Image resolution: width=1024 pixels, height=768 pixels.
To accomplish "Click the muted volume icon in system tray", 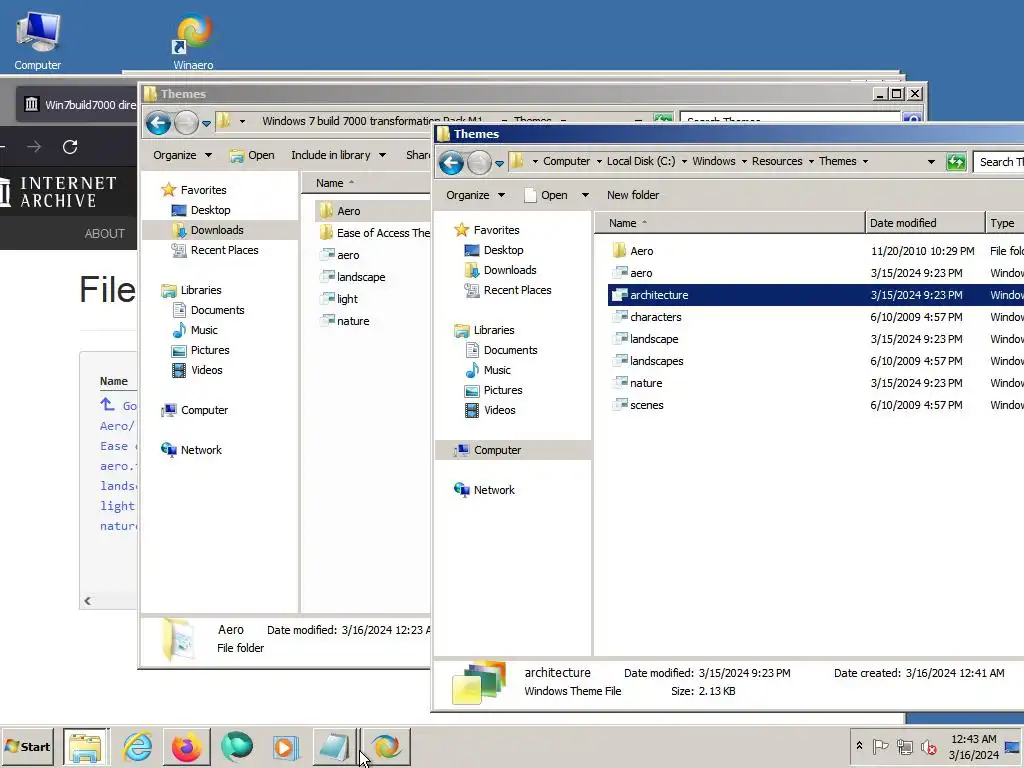I will tap(927, 747).
